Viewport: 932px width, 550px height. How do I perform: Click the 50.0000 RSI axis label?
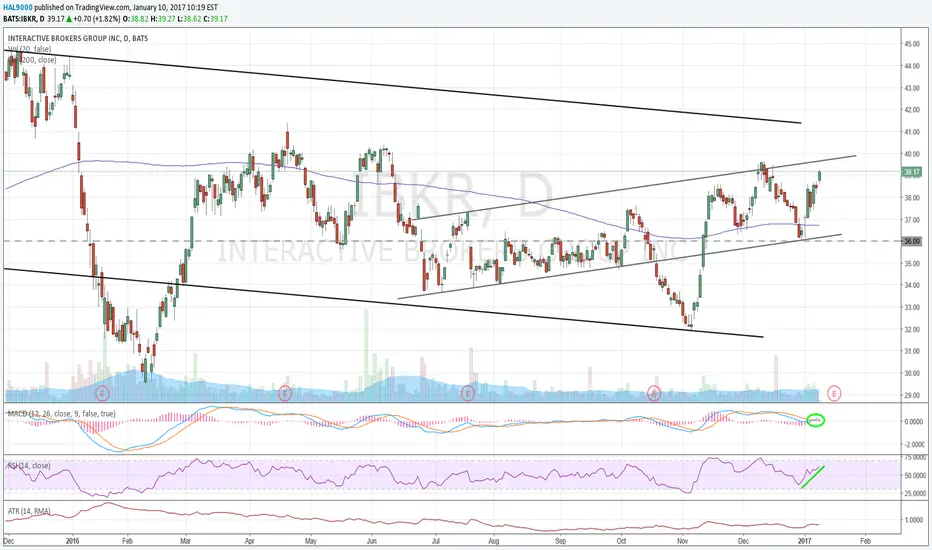(915, 476)
